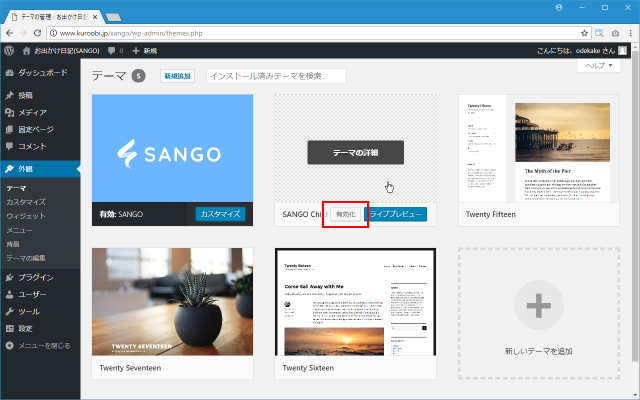Bookmark this page with the star icon

tap(584, 33)
